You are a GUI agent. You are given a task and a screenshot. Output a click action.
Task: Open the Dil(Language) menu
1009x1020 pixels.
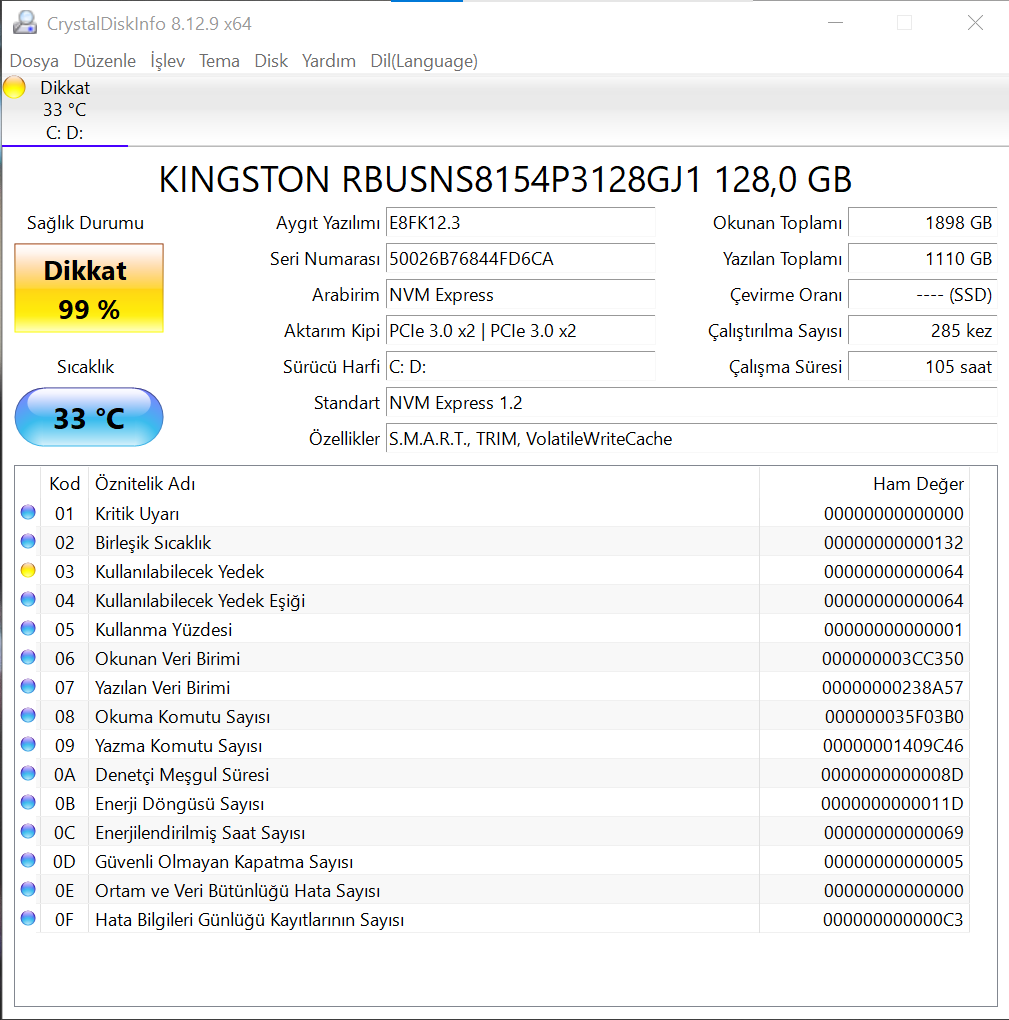click(424, 61)
